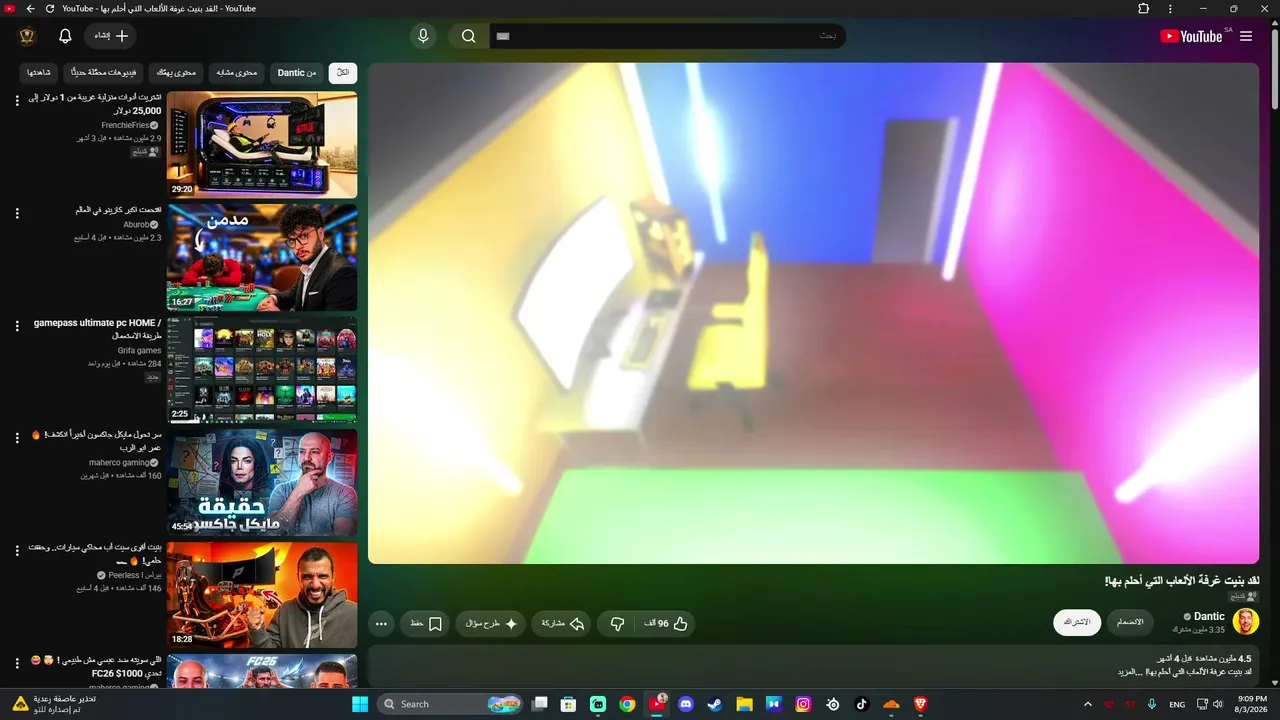Select the 'شاهدتها' filter chip
Screen dimensions: 1280x720
tap(39, 73)
